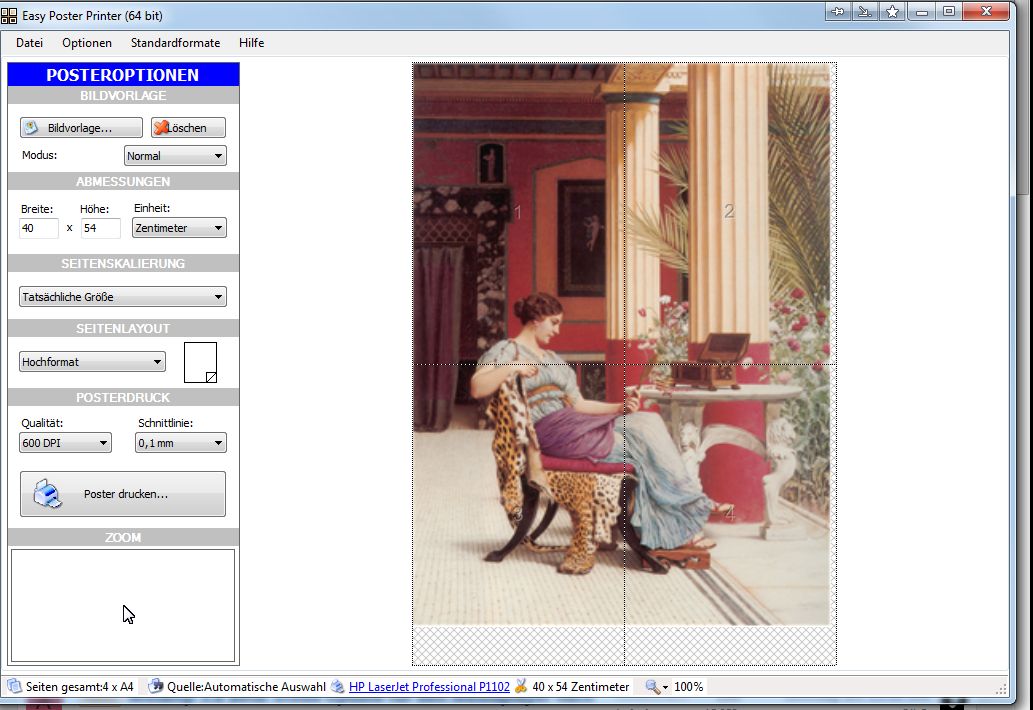Click the Easy Poster Printer app icon
This screenshot has width=1033, height=710.
tap(9, 15)
